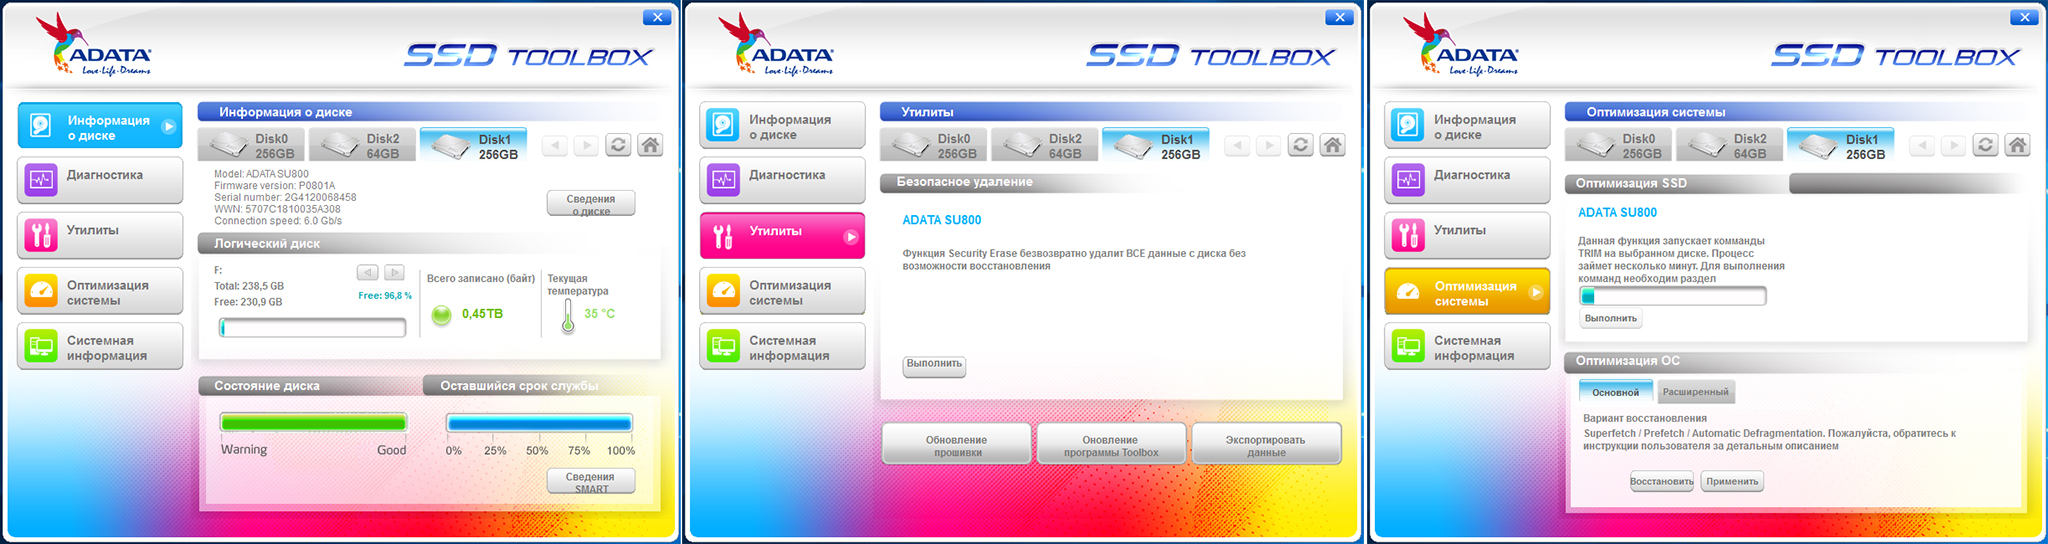Select Disk0 256GB in the right window

pyautogui.click(x=1619, y=146)
